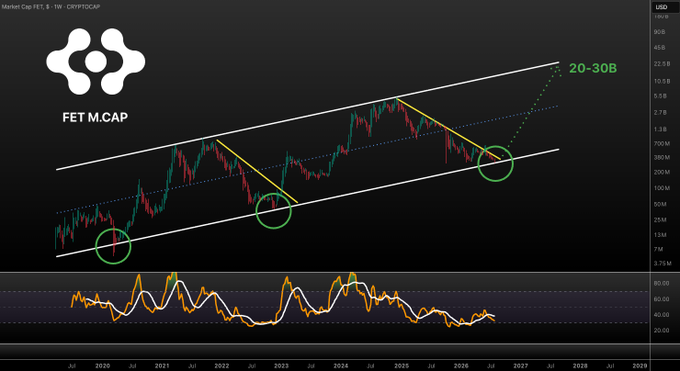Click the 2027 label on time axis
Image resolution: width=680 pixels, height=371 pixels.
pos(520,366)
